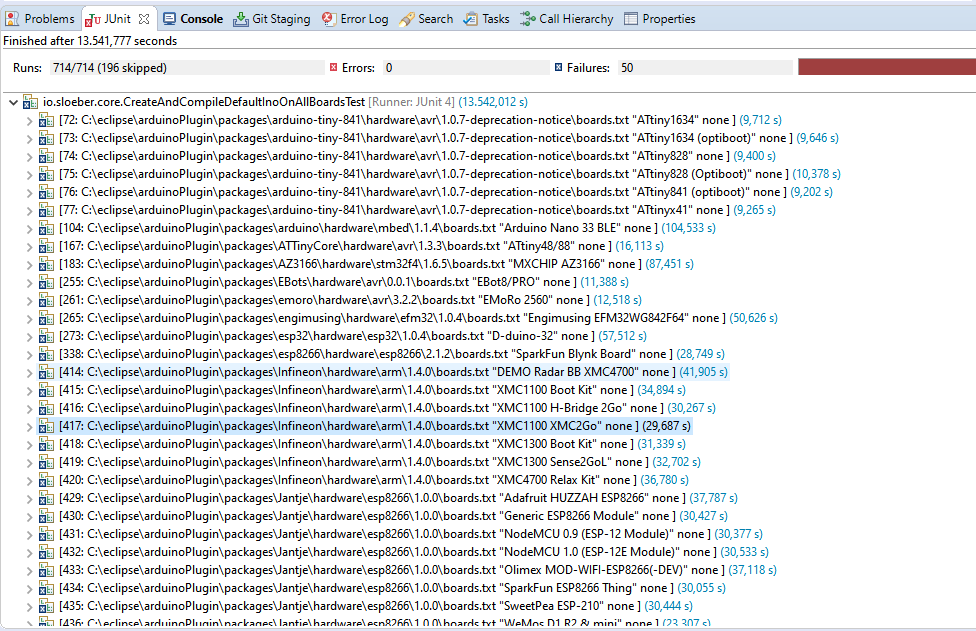Click failed test icon for [432] NodeMCU 1.0
976x631 pixels.
[47, 553]
